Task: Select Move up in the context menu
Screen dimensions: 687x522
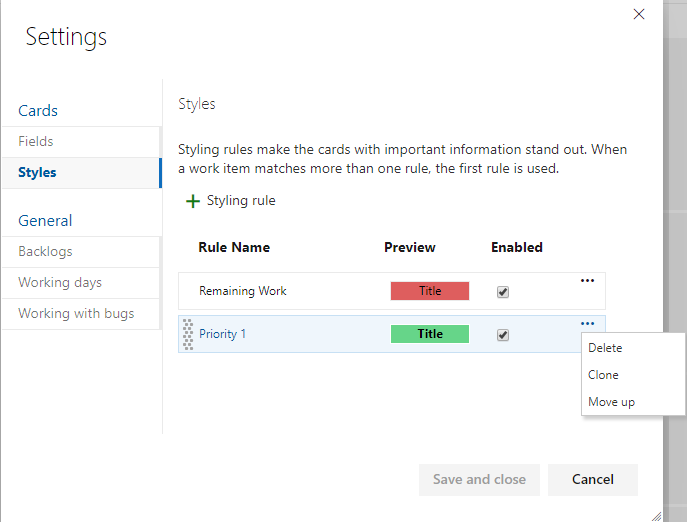Action: pos(611,402)
